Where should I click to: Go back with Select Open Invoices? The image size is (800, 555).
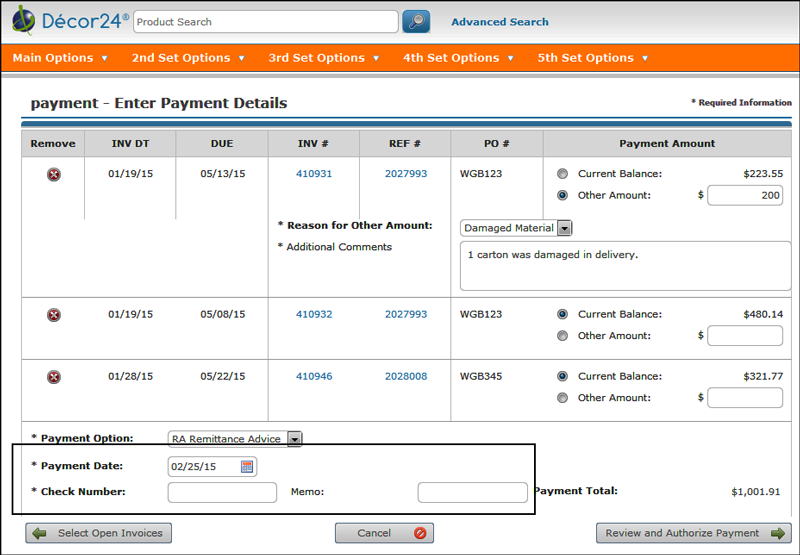point(98,533)
